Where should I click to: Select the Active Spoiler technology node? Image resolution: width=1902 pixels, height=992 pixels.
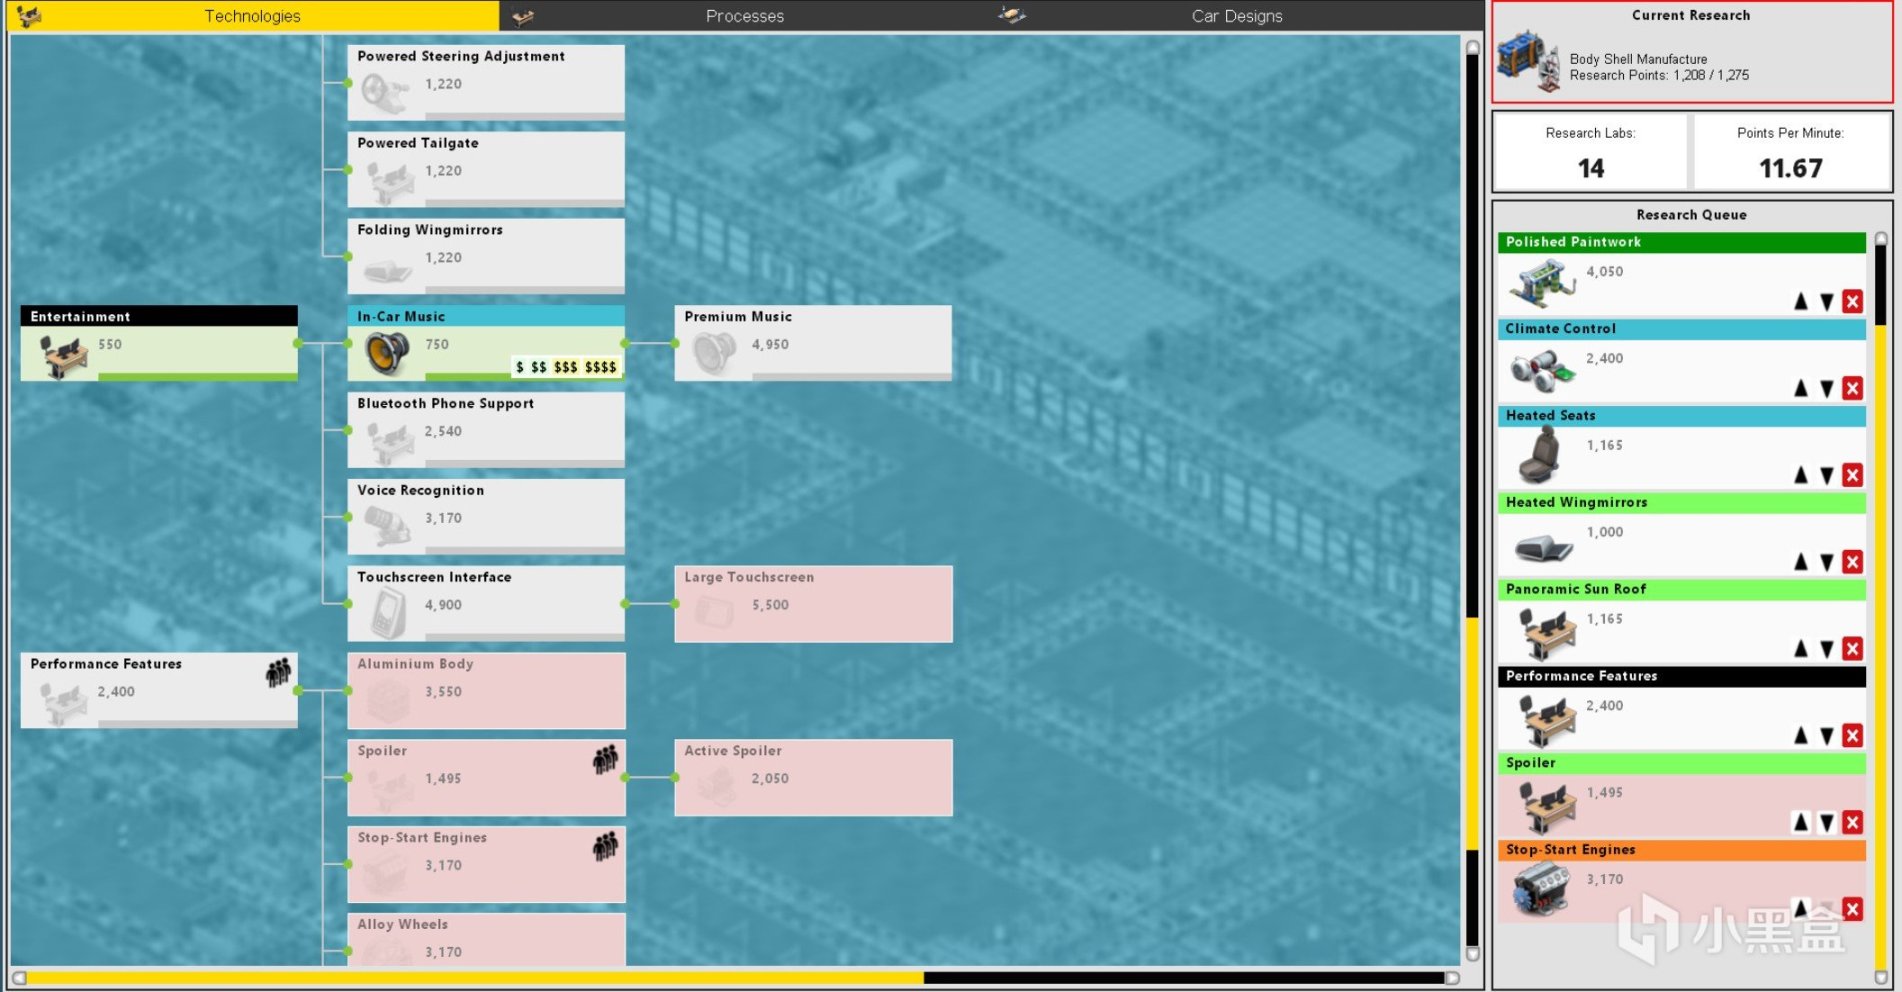pyautogui.click(x=813, y=777)
